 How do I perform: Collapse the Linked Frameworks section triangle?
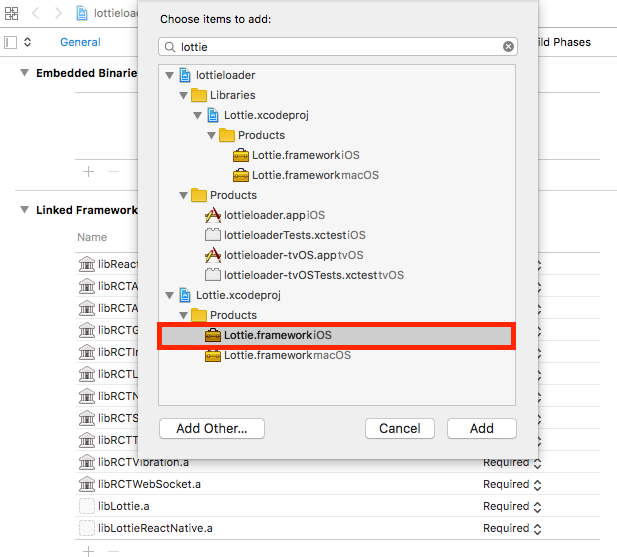[24, 210]
